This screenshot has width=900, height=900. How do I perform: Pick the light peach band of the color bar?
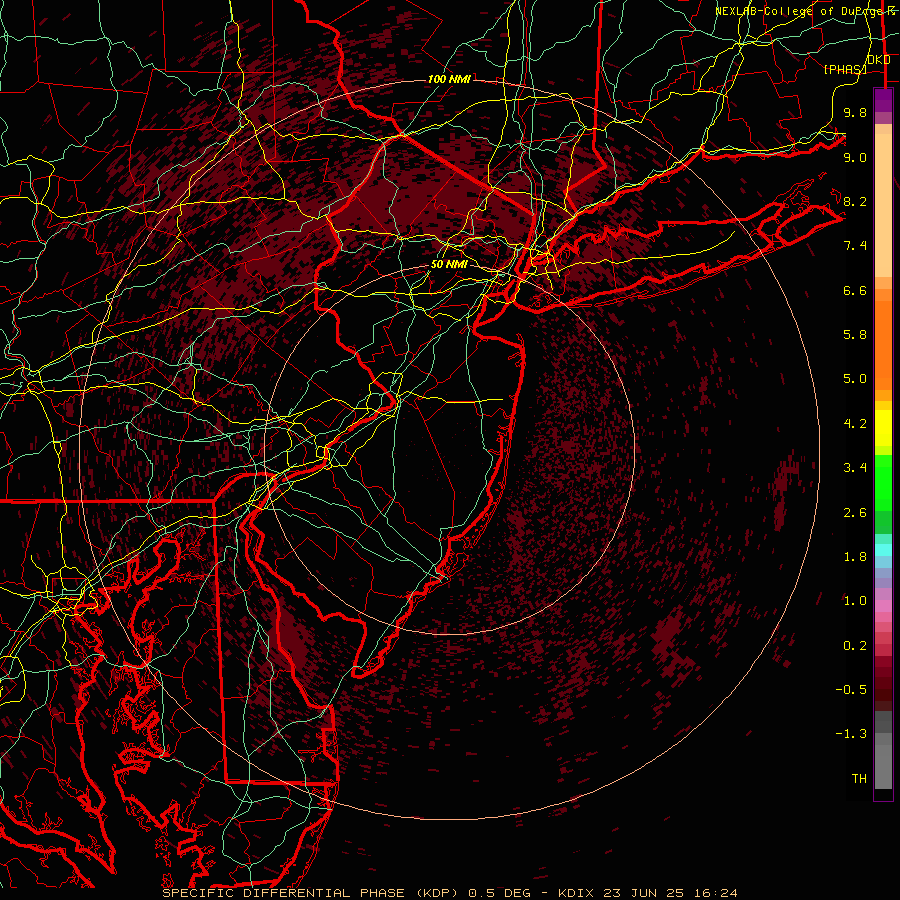(883, 207)
